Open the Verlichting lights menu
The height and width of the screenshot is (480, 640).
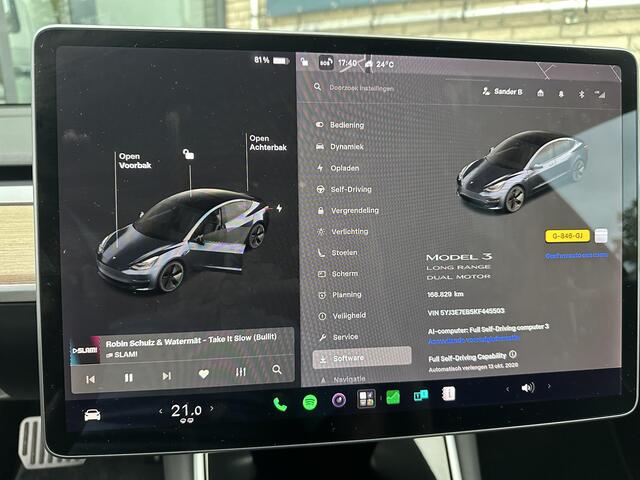point(344,231)
